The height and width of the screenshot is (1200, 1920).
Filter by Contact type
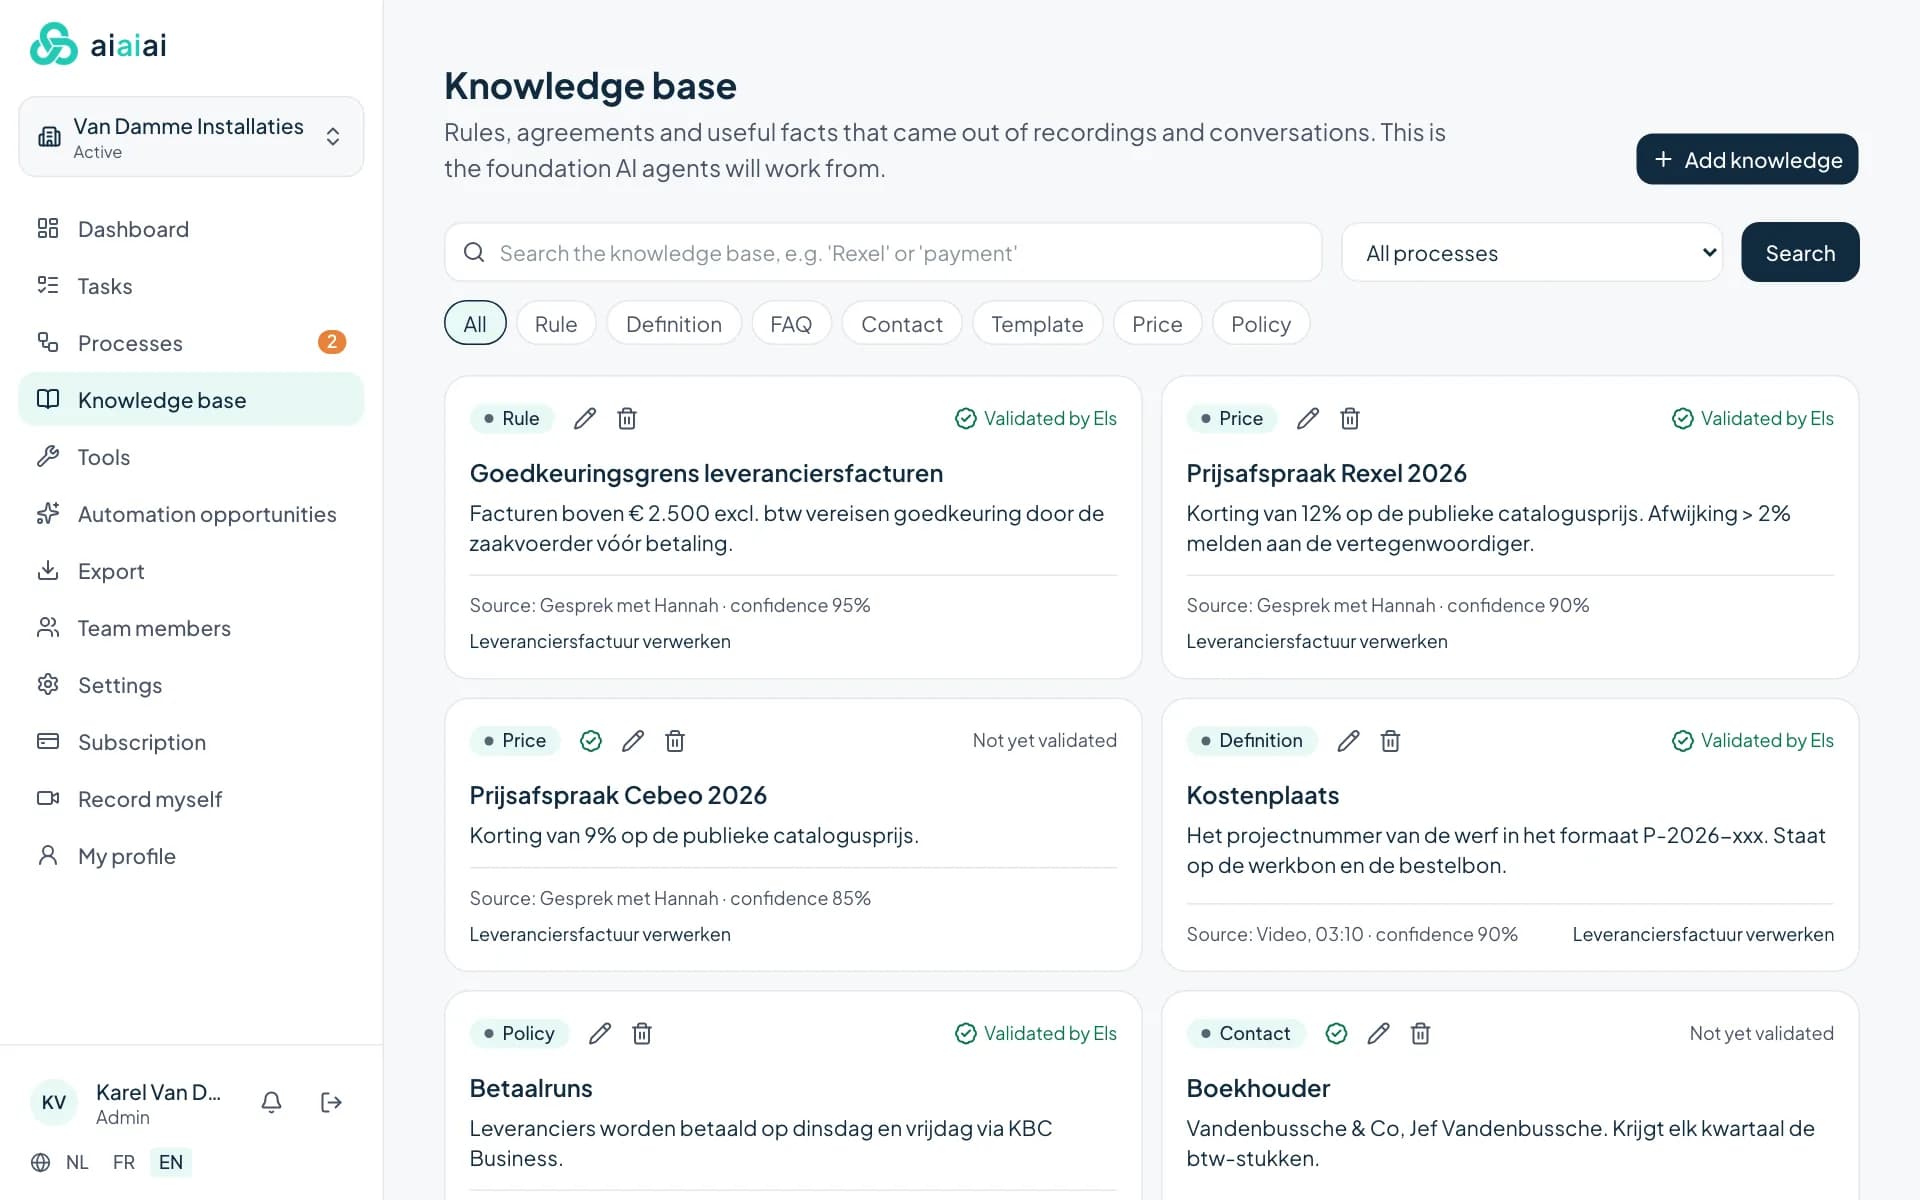(x=902, y=323)
